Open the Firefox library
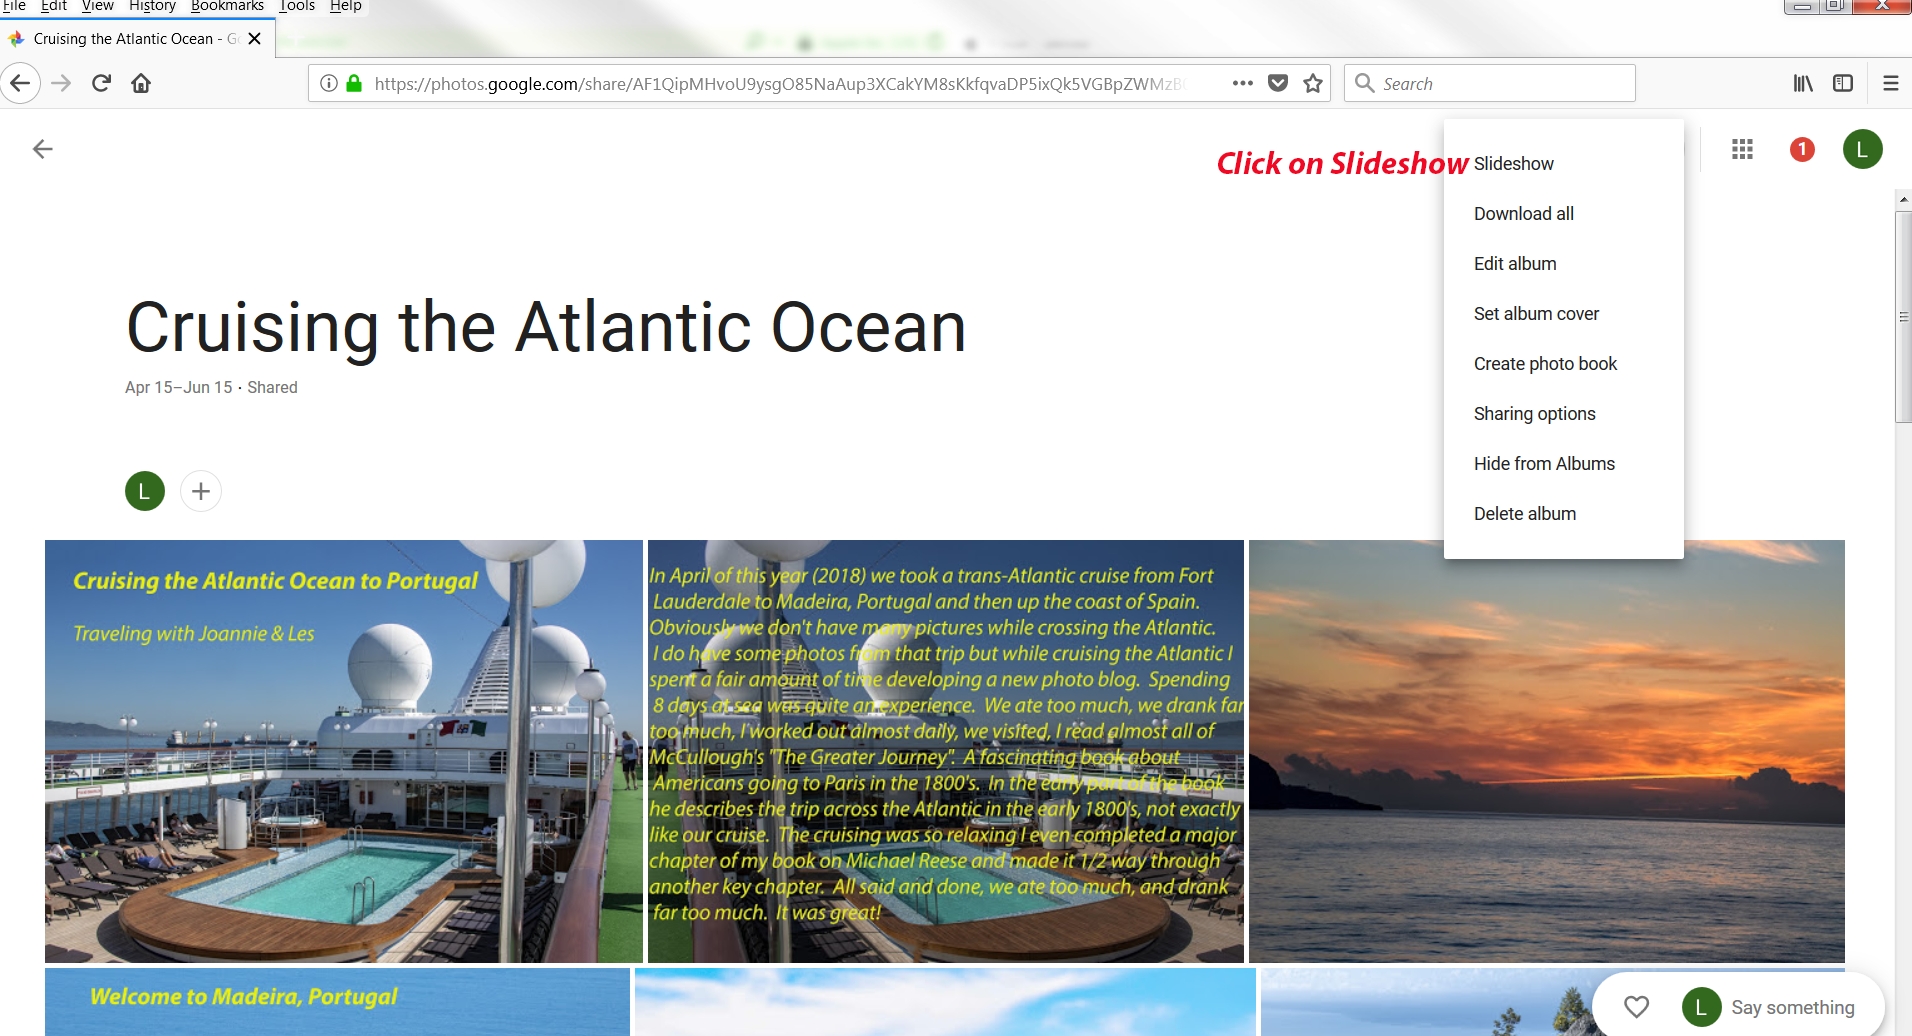1912x1036 pixels. [x=1804, y=83]
